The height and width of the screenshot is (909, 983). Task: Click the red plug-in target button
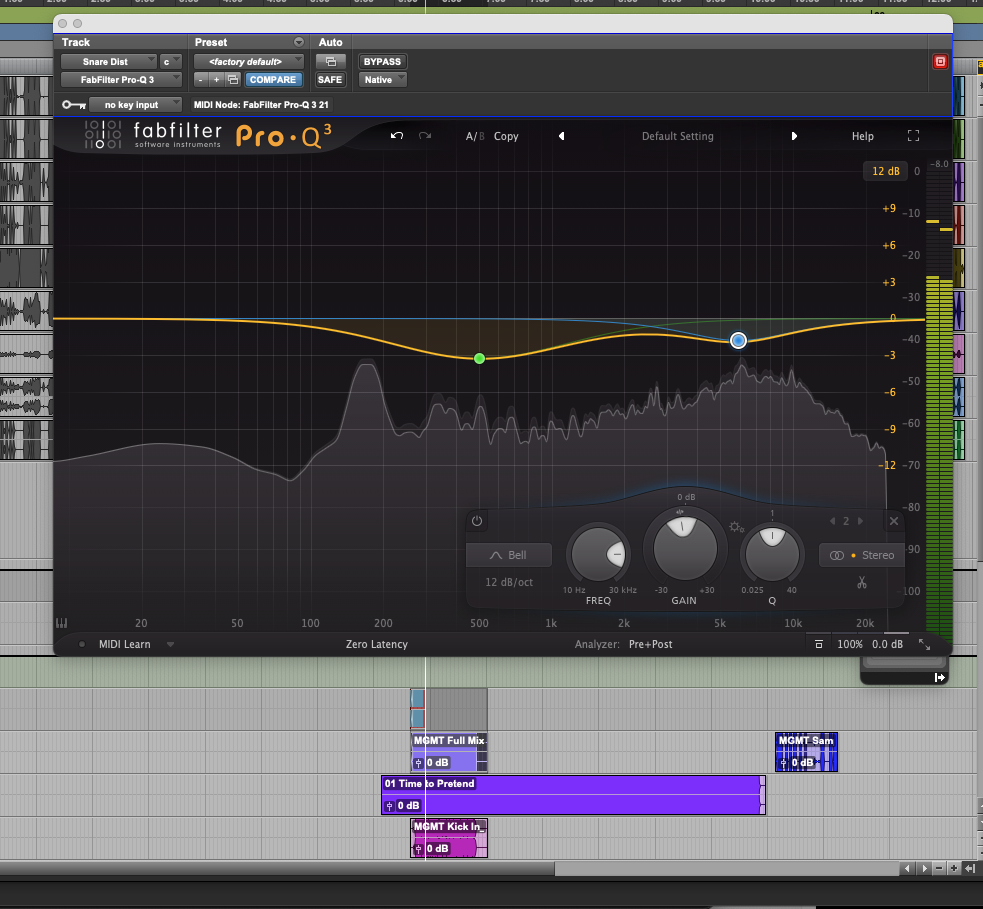[940, 61]
